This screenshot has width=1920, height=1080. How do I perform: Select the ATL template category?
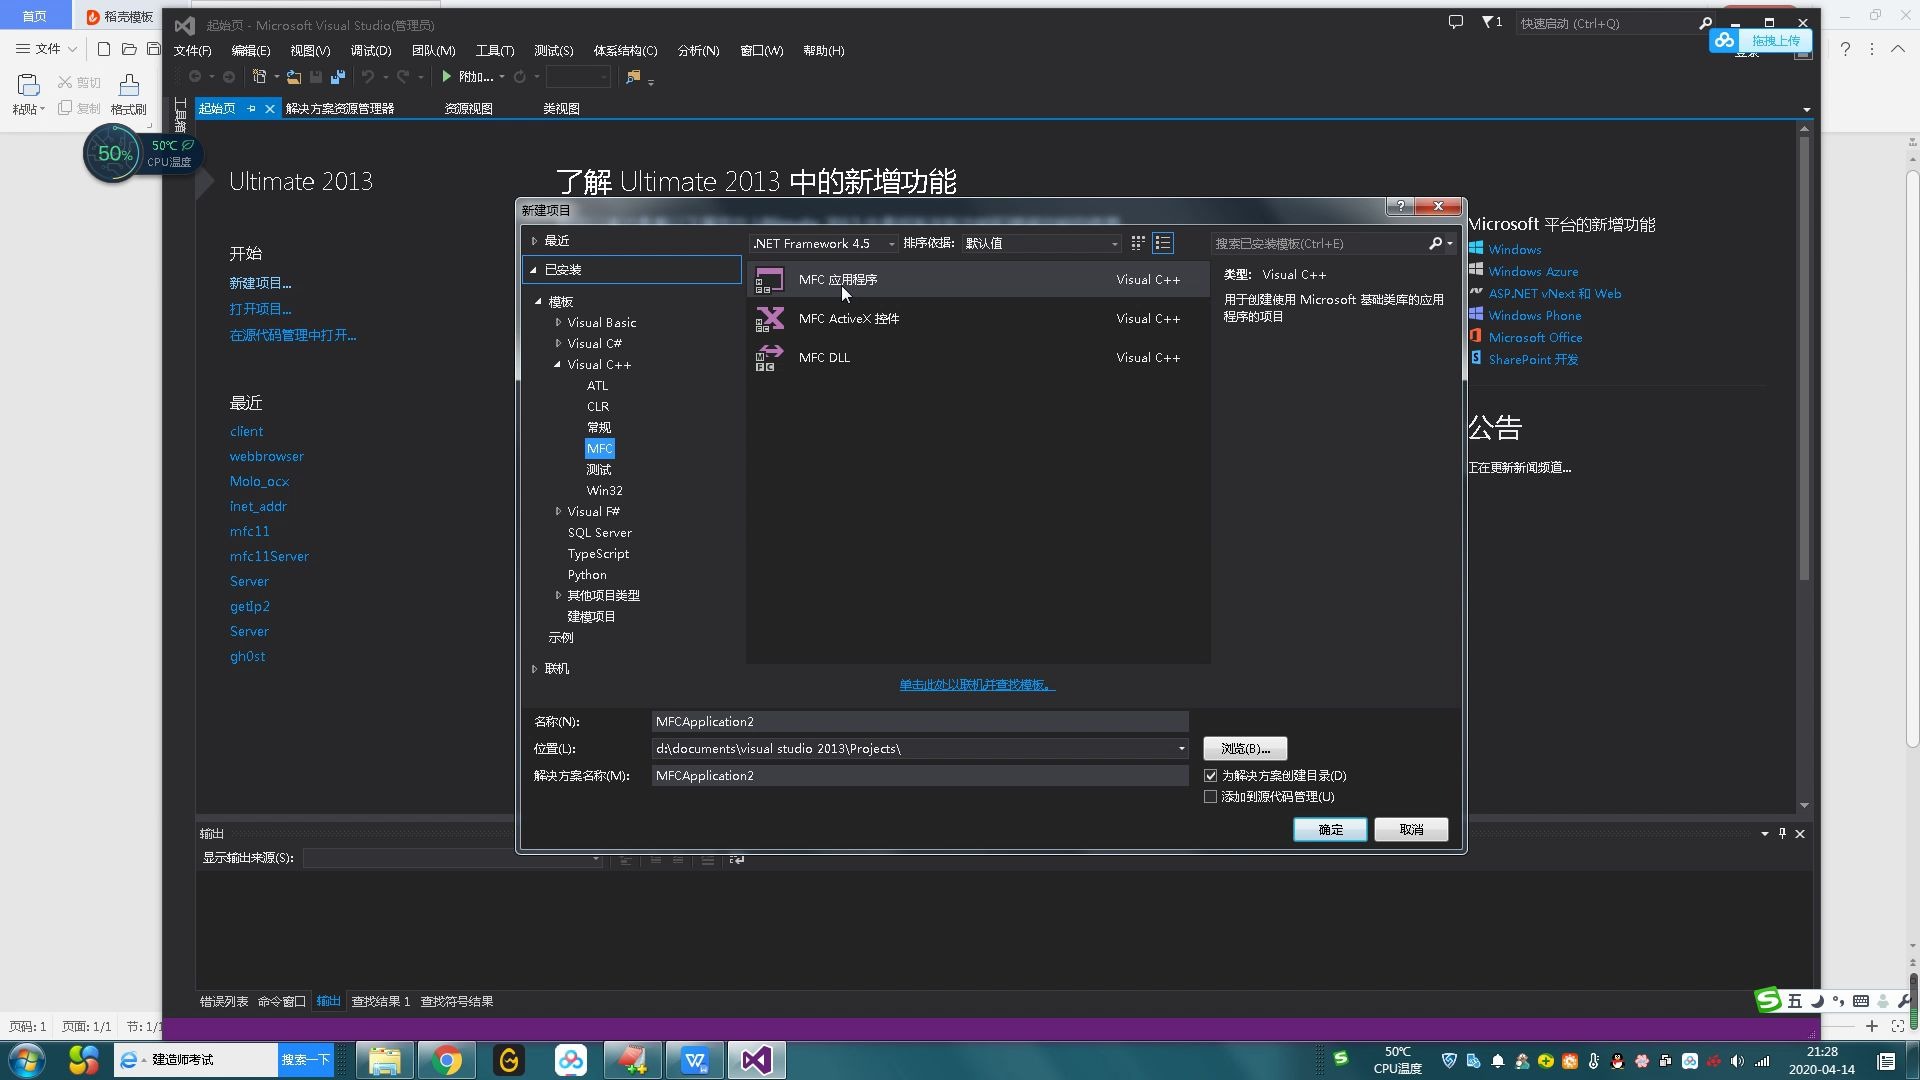pyautogui.click(x=597, y=386)
